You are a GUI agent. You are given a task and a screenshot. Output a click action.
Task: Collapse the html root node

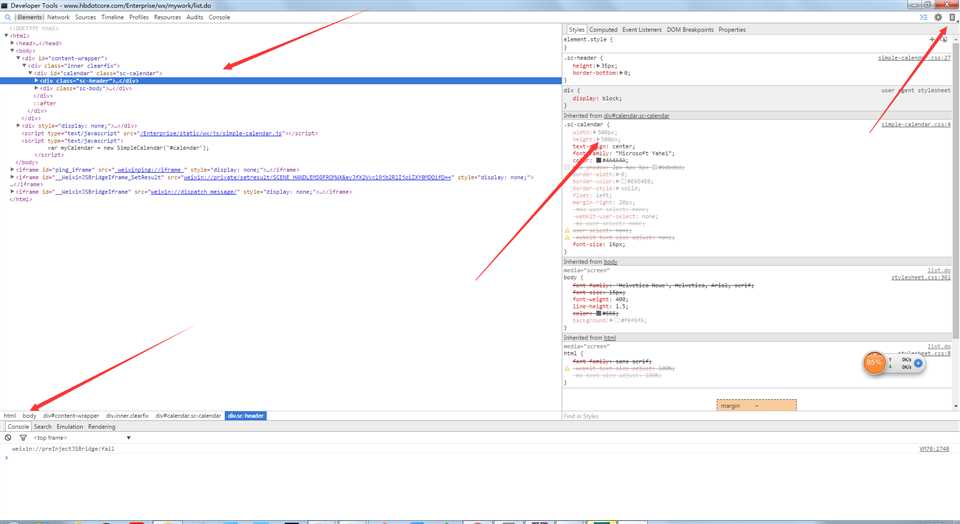click(7, 36)
